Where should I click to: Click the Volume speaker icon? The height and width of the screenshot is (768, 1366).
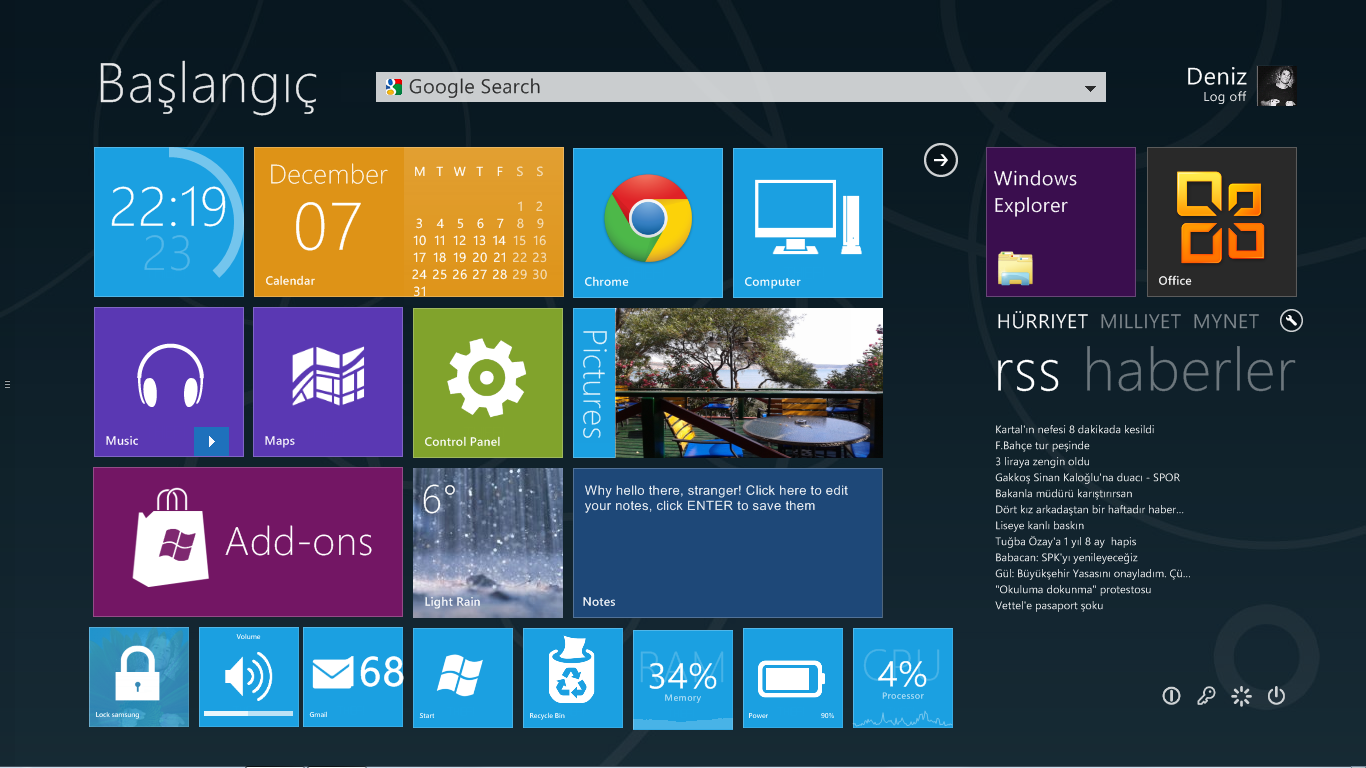(249, 678)
